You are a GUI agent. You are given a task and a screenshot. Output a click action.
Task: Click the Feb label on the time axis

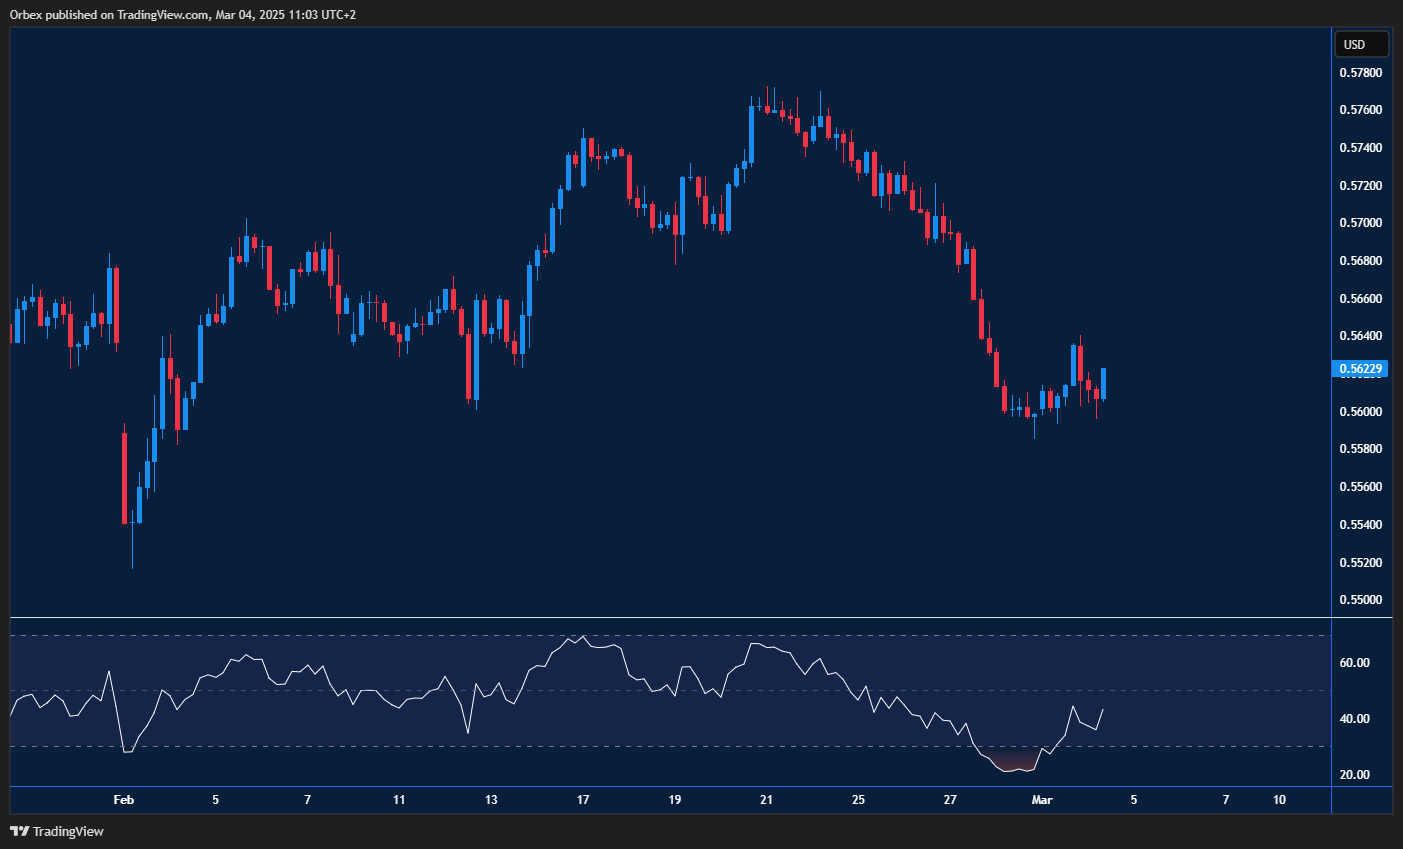pos(124,800)
